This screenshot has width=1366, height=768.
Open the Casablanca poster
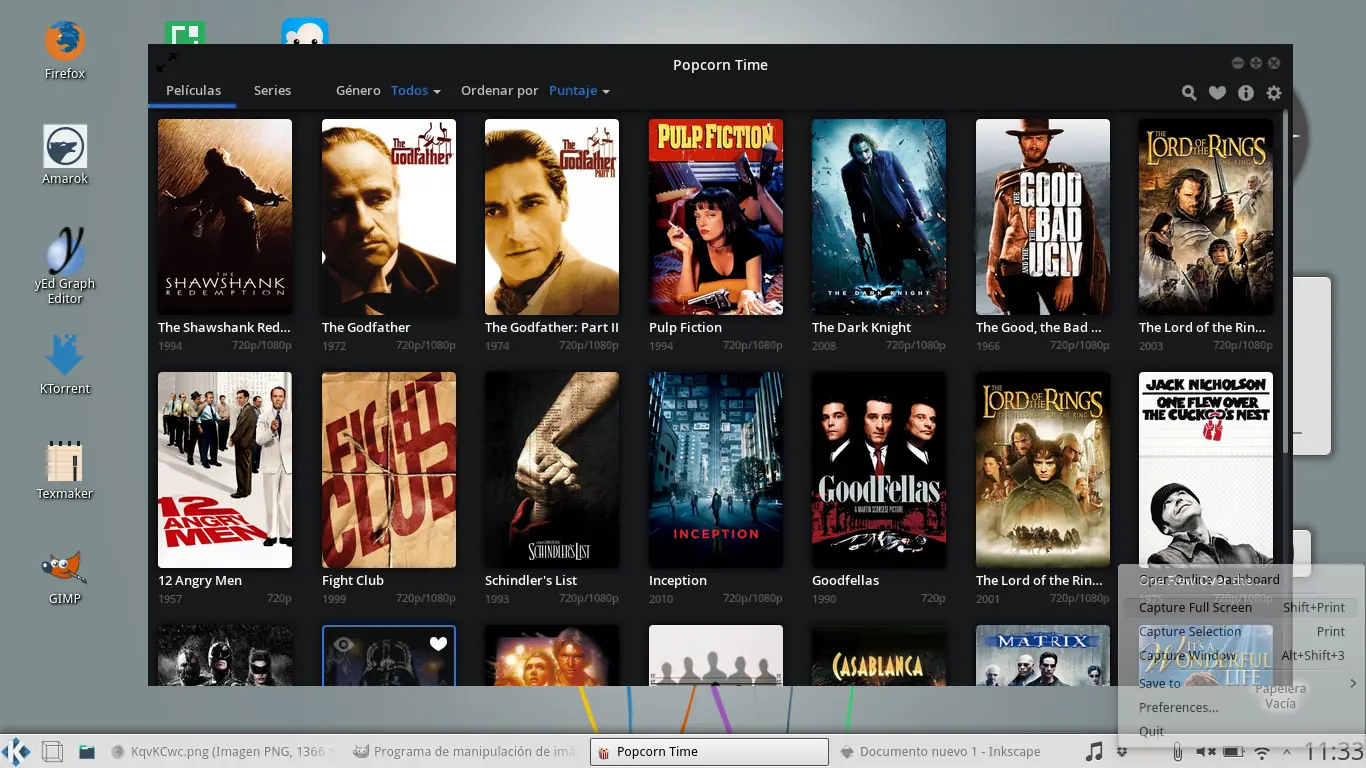[x=879, y=655]
